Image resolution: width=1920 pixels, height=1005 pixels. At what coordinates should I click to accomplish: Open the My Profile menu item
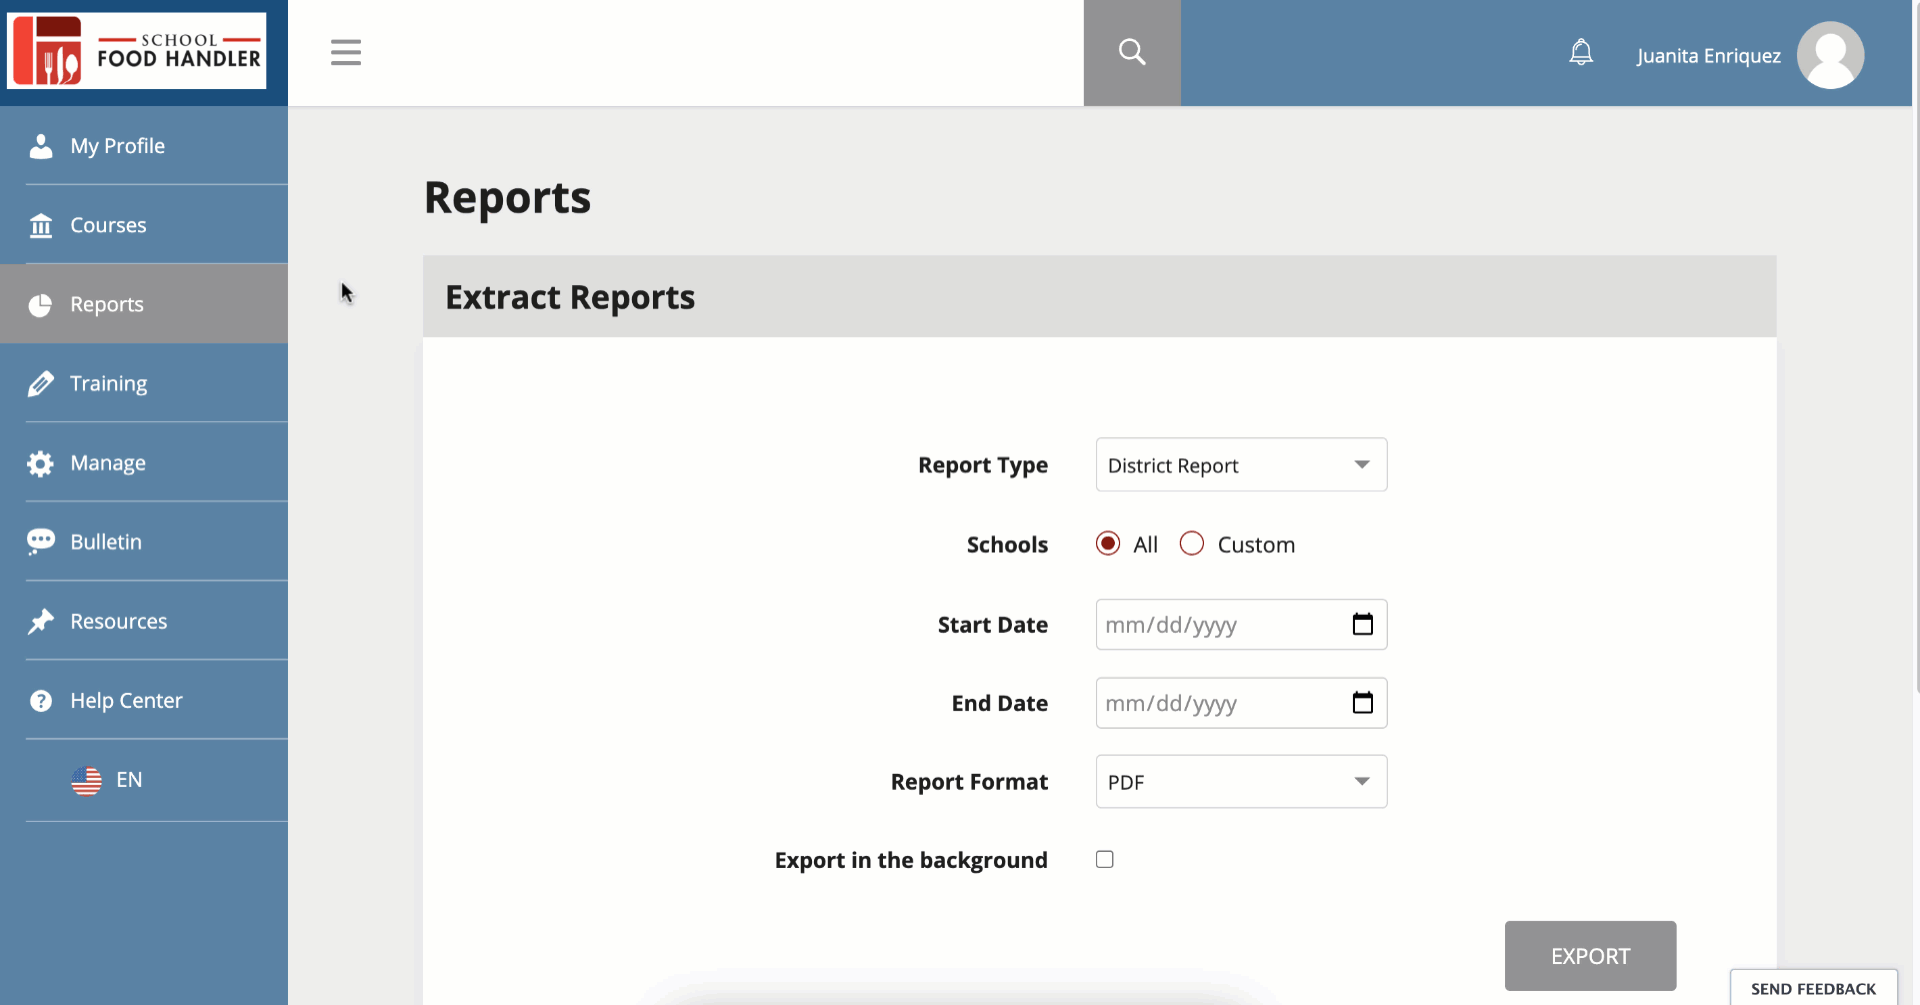tap(144, 146)
